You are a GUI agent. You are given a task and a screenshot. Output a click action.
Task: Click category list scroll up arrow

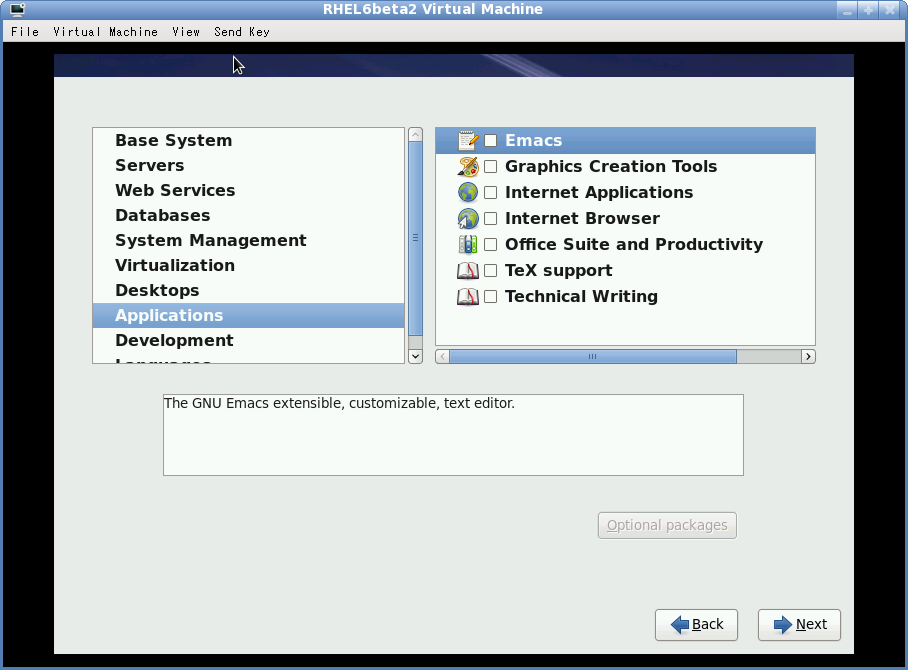[x=415, y=134]
